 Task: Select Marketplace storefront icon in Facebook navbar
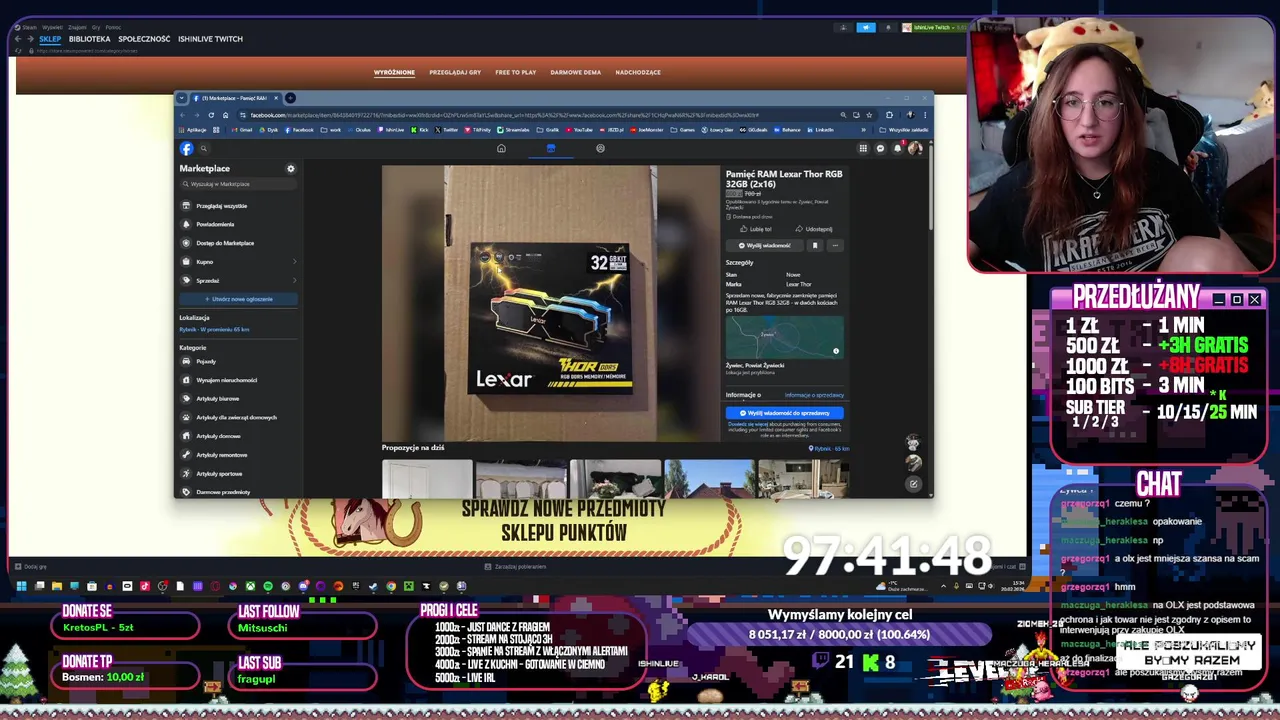pyautogui.click(x=550, y=148)
